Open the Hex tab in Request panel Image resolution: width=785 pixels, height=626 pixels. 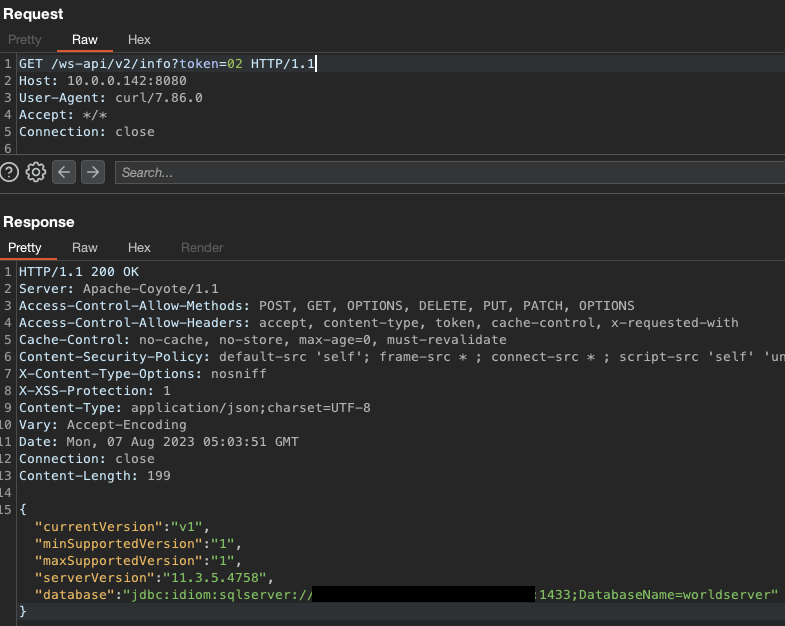[x=139, y=40]
